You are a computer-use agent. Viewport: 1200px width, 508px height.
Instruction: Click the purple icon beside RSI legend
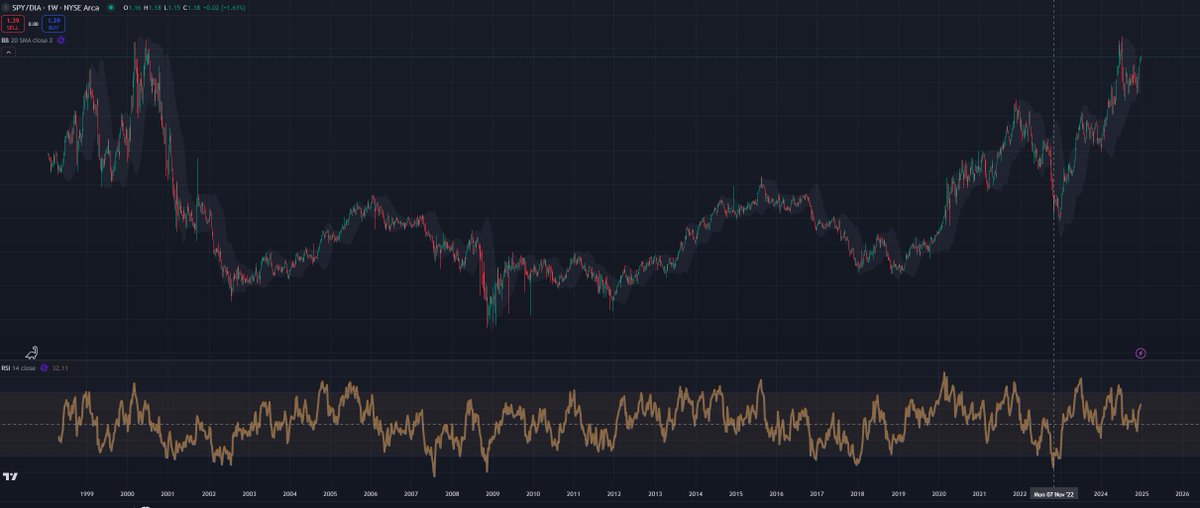[44, 368]
